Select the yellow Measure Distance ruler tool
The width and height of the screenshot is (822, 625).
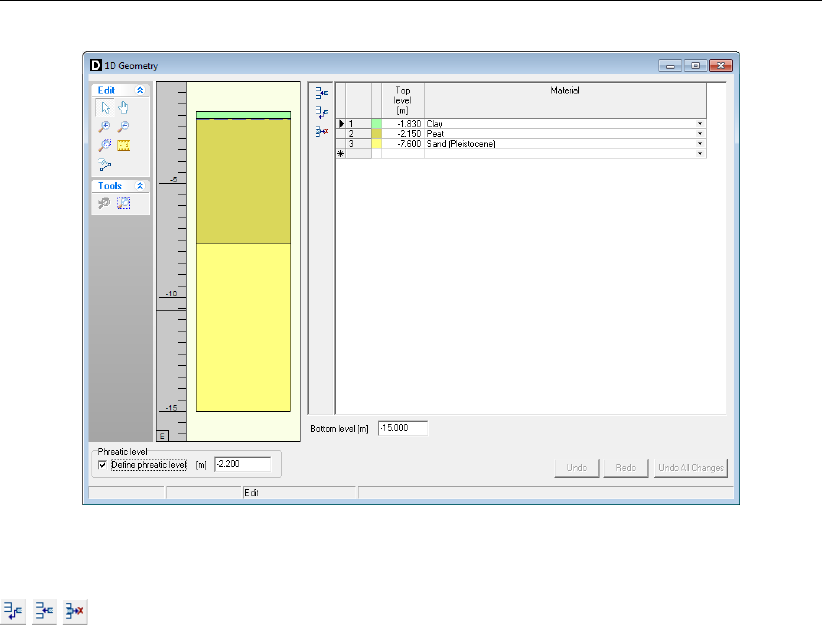click(x=124, y=145)
